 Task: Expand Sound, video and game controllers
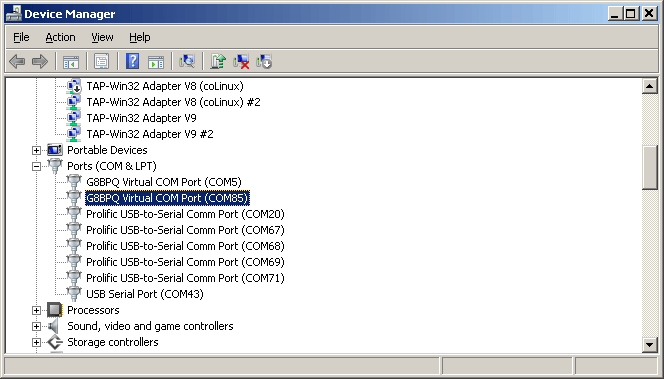tap(36, 326)
